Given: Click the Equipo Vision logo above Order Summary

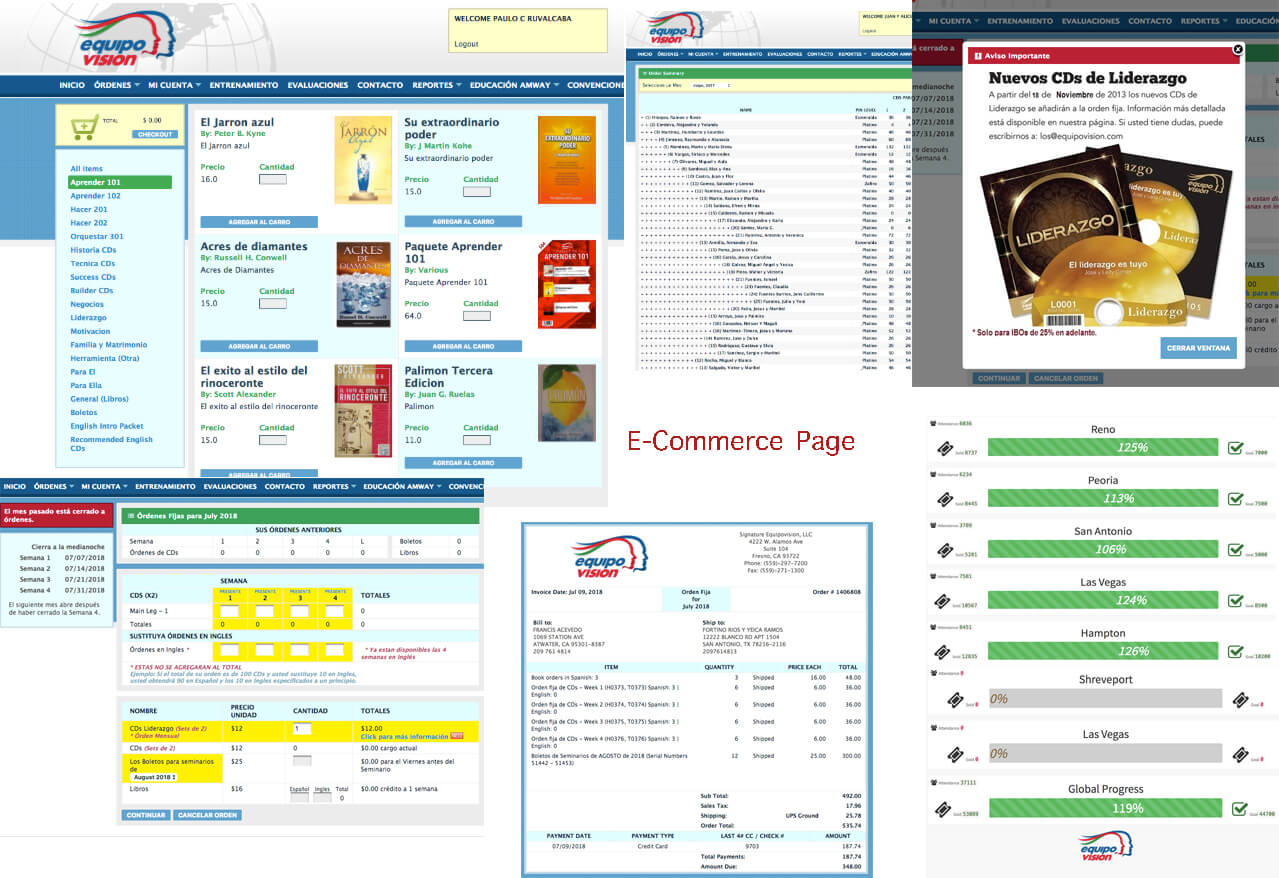Looking at the screenshot, I should click(674, 26).
